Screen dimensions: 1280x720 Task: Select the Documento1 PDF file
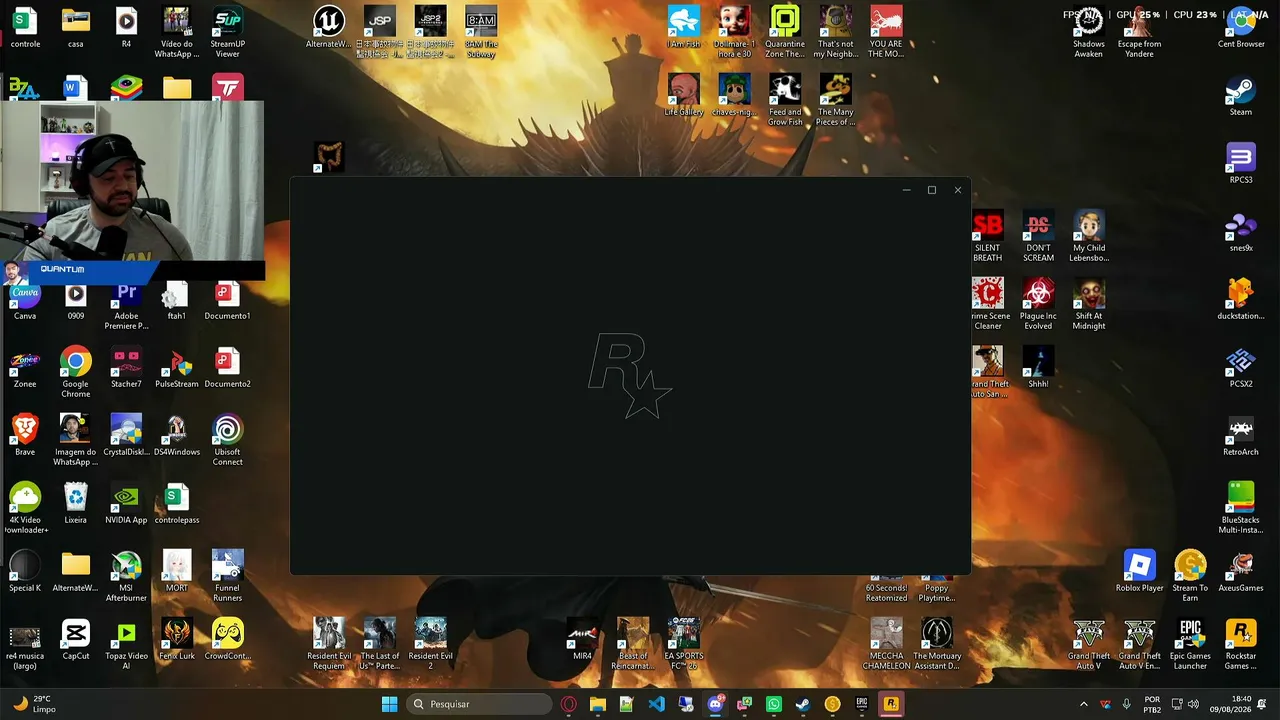tap(228, 300)
